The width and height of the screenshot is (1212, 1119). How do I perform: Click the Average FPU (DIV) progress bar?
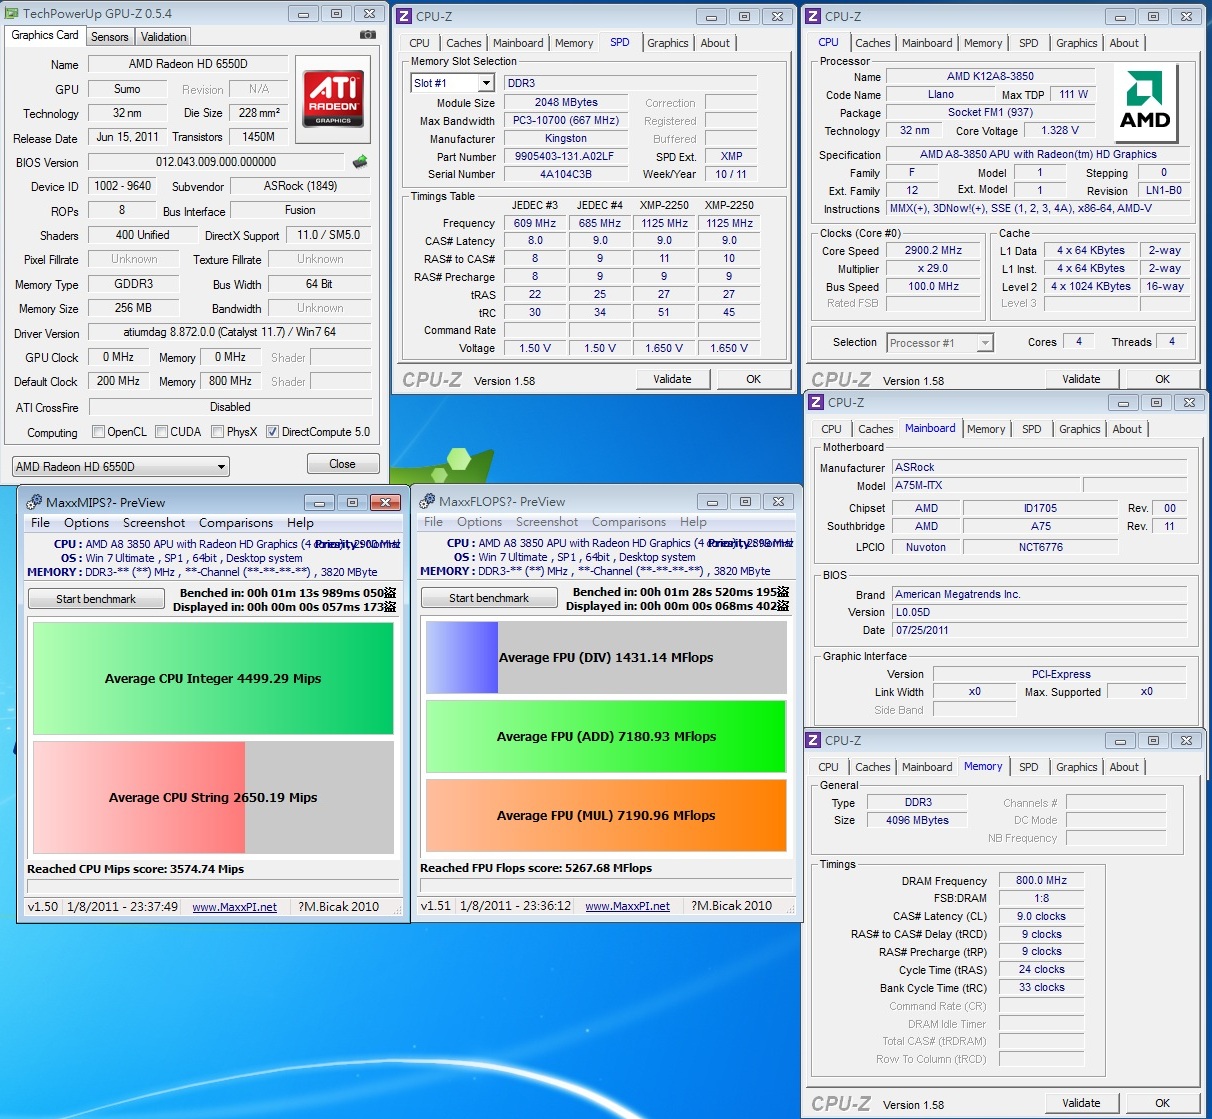pos(606,657)
